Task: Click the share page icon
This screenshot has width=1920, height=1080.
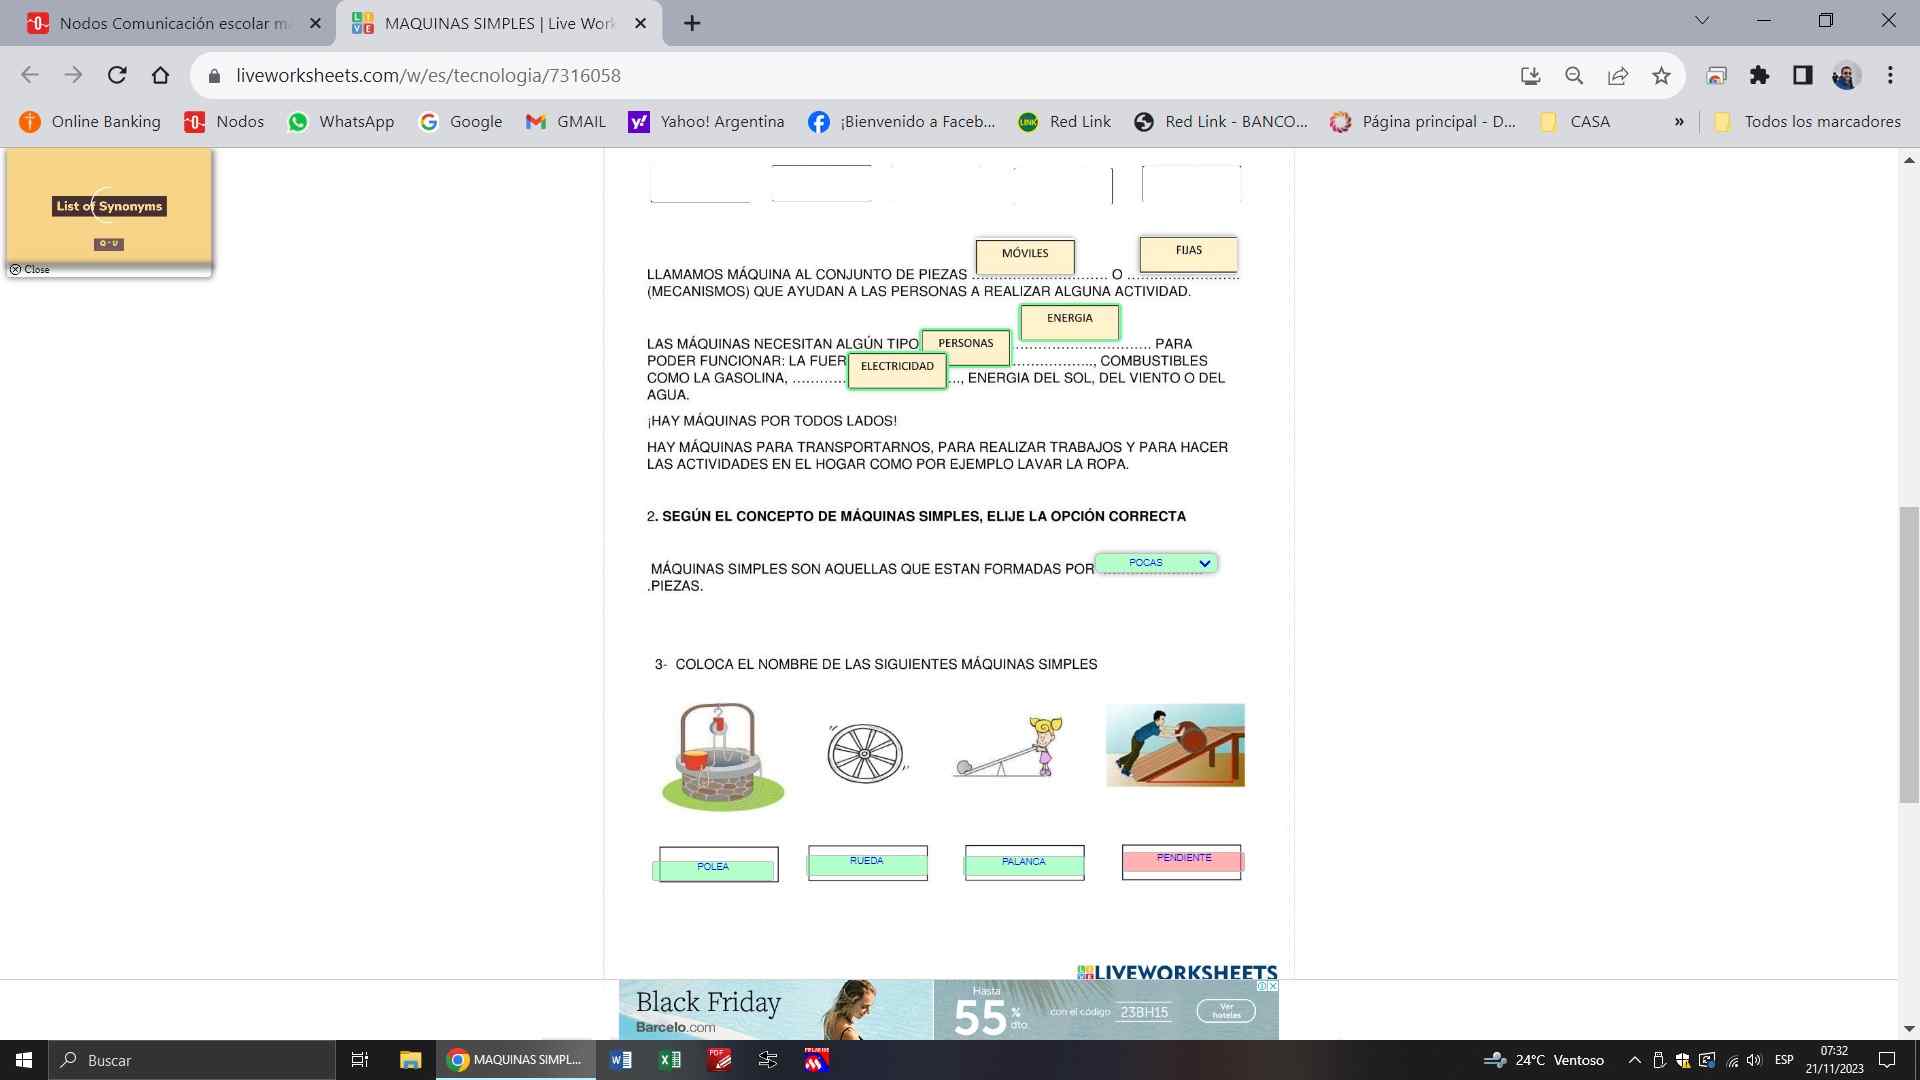Action: point(1617,75)
